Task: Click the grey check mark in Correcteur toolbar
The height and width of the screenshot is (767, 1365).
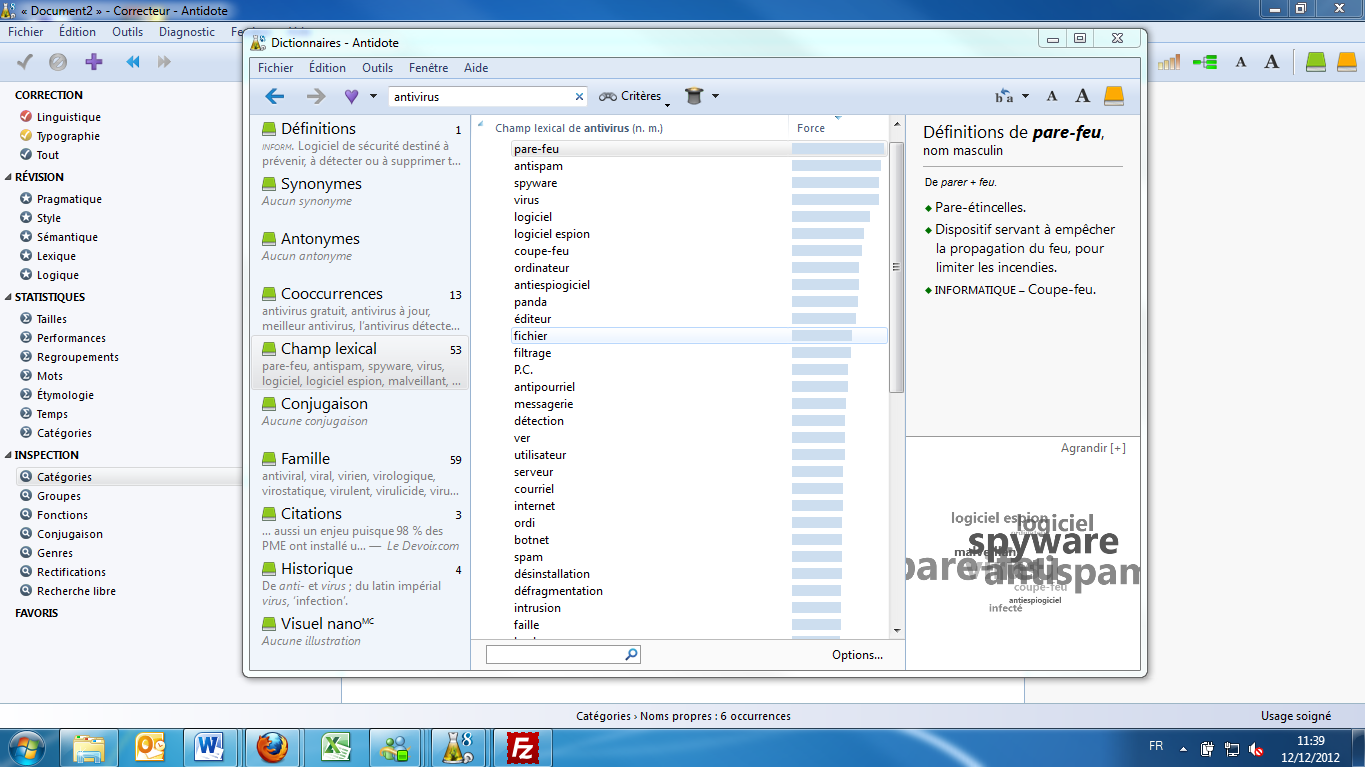Action: (x=26, y=62)
